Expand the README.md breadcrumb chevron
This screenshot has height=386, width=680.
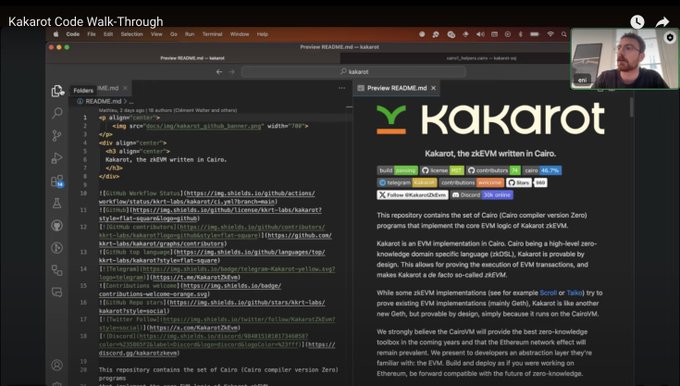[x=126, y=101]
